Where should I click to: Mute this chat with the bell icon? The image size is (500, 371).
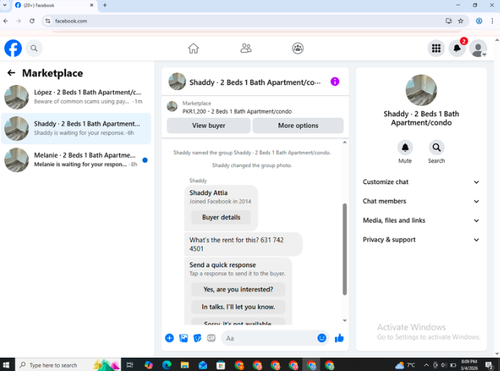405,147
